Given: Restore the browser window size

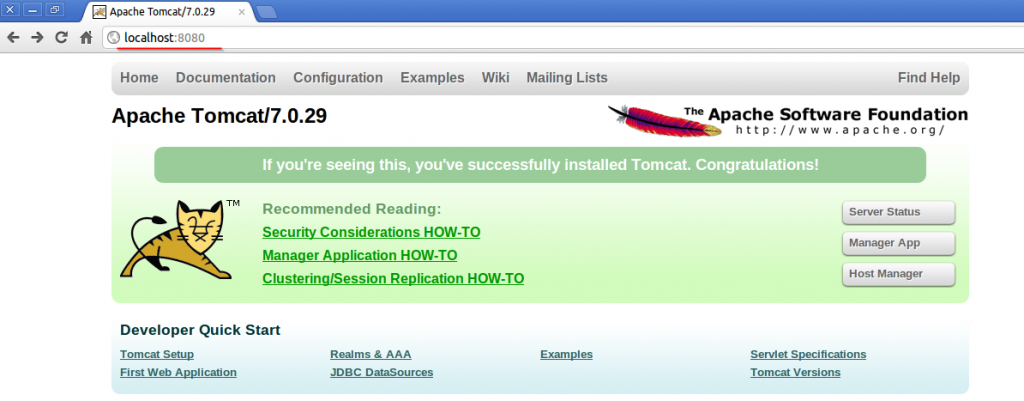Looking at the screenshot, I should (55, 10).
